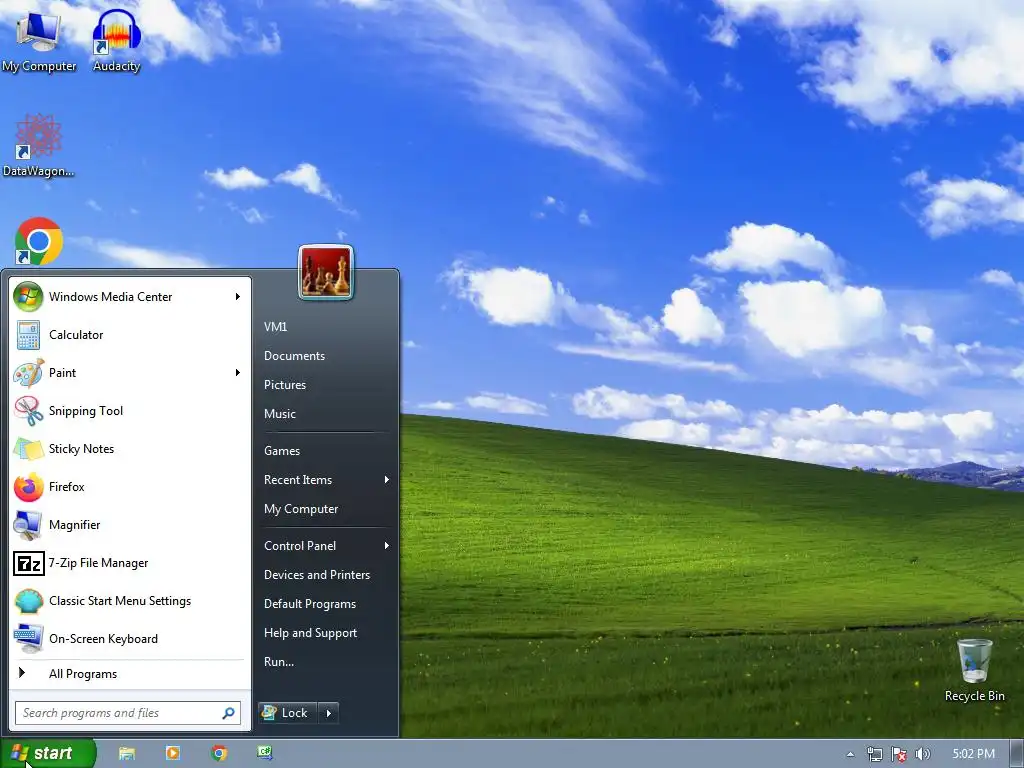Click the green taskbar icon next to Chrome
The image size is (1024, 768).
(x=264, y=753)
